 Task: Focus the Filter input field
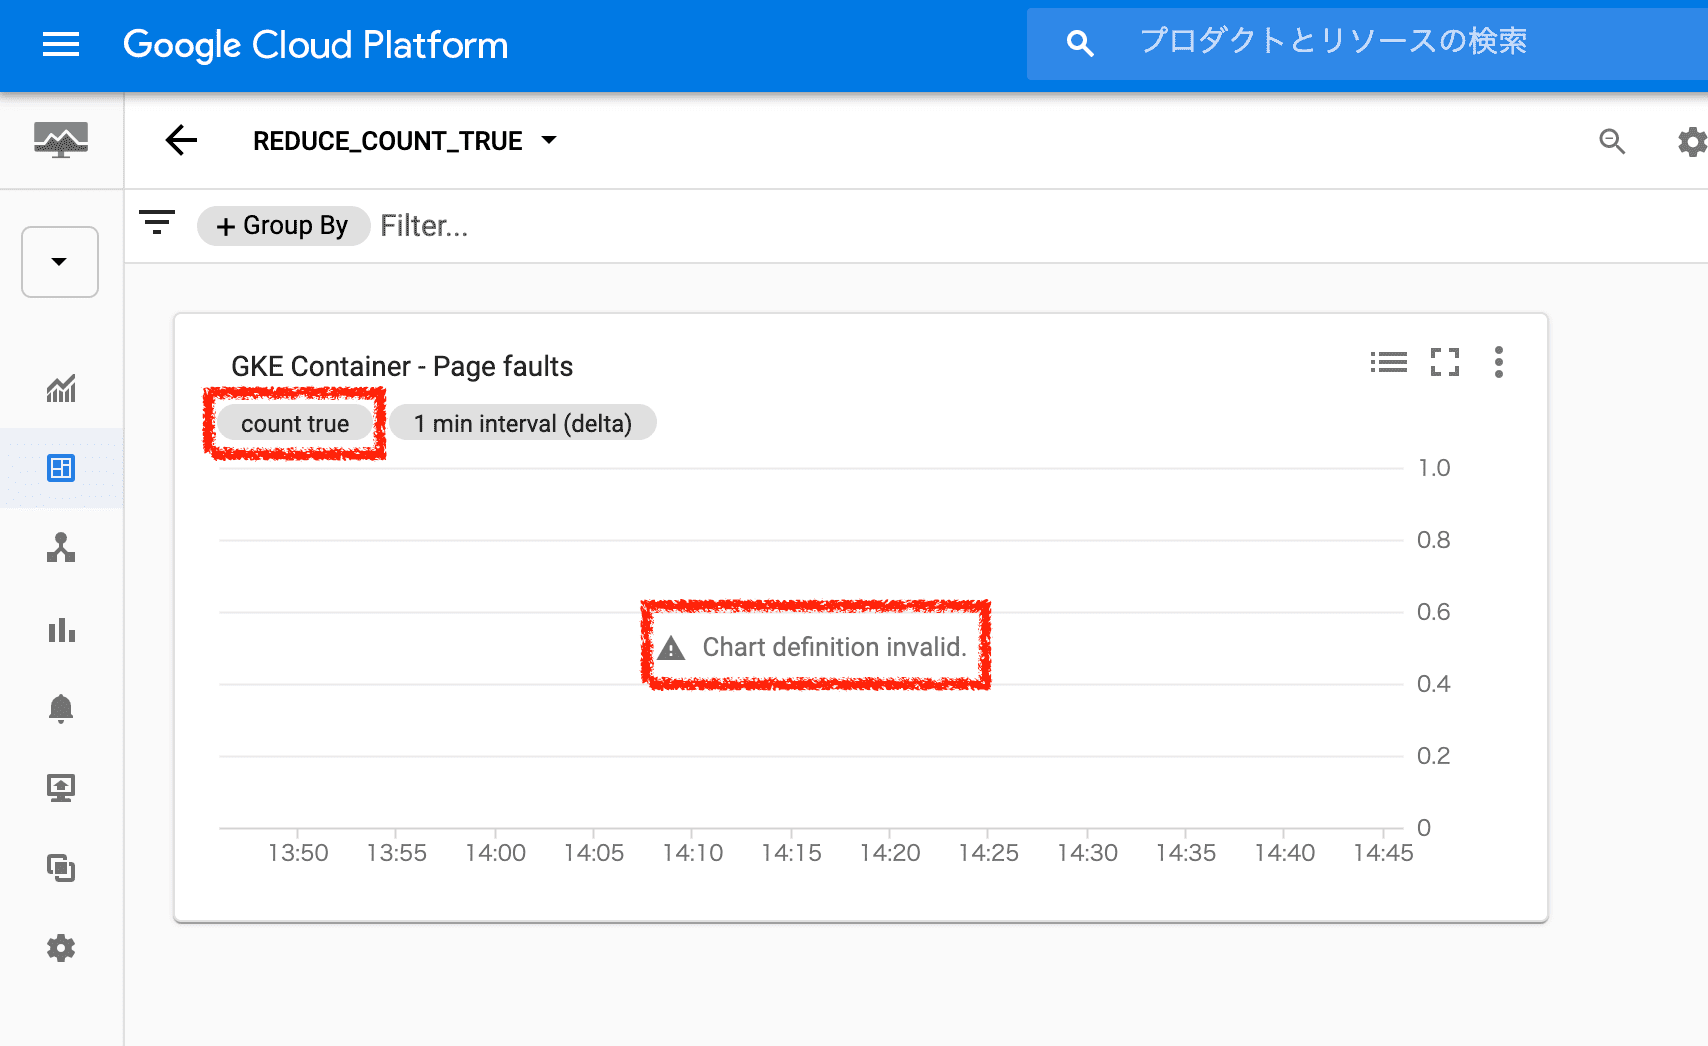coord(424,226)
